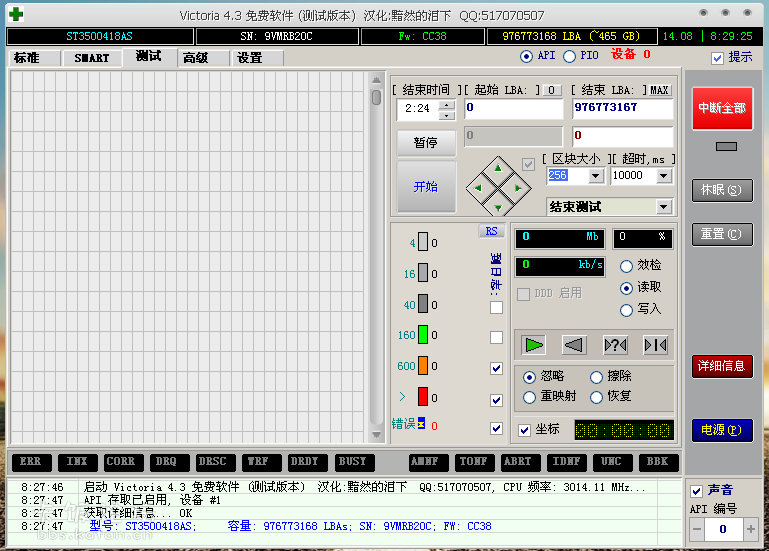Click the 暂停 pause button
769x551 pixels.
point(426,143)
